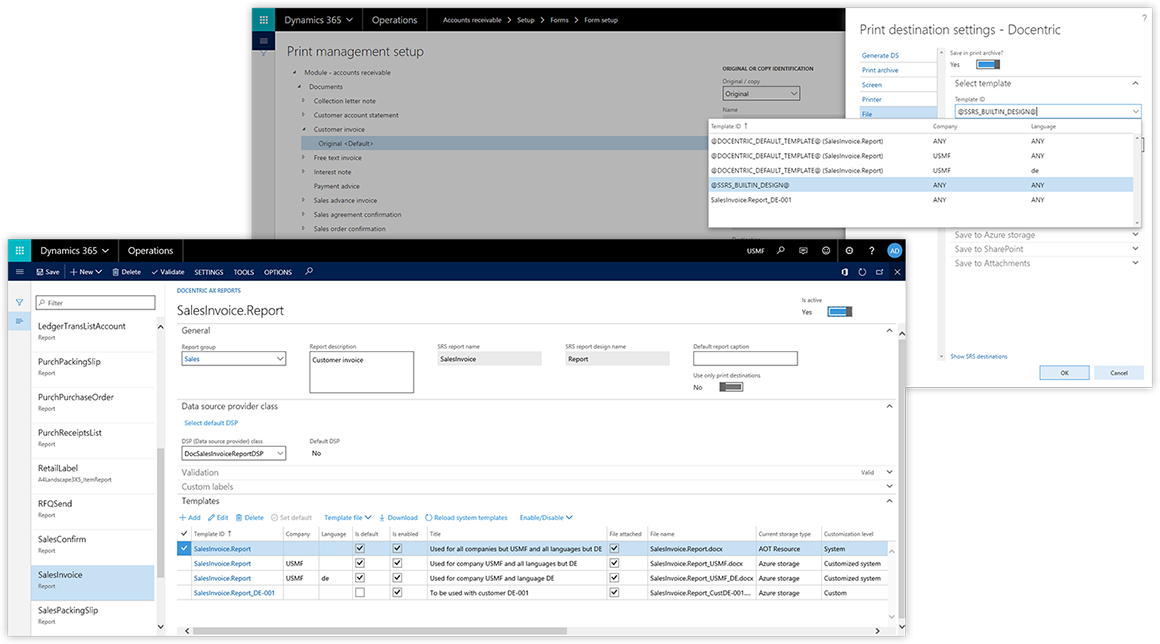Expand the Validation section
The width and height of the screenshot is (1160, 644).
pyautogui.click(x=889, y=472)
